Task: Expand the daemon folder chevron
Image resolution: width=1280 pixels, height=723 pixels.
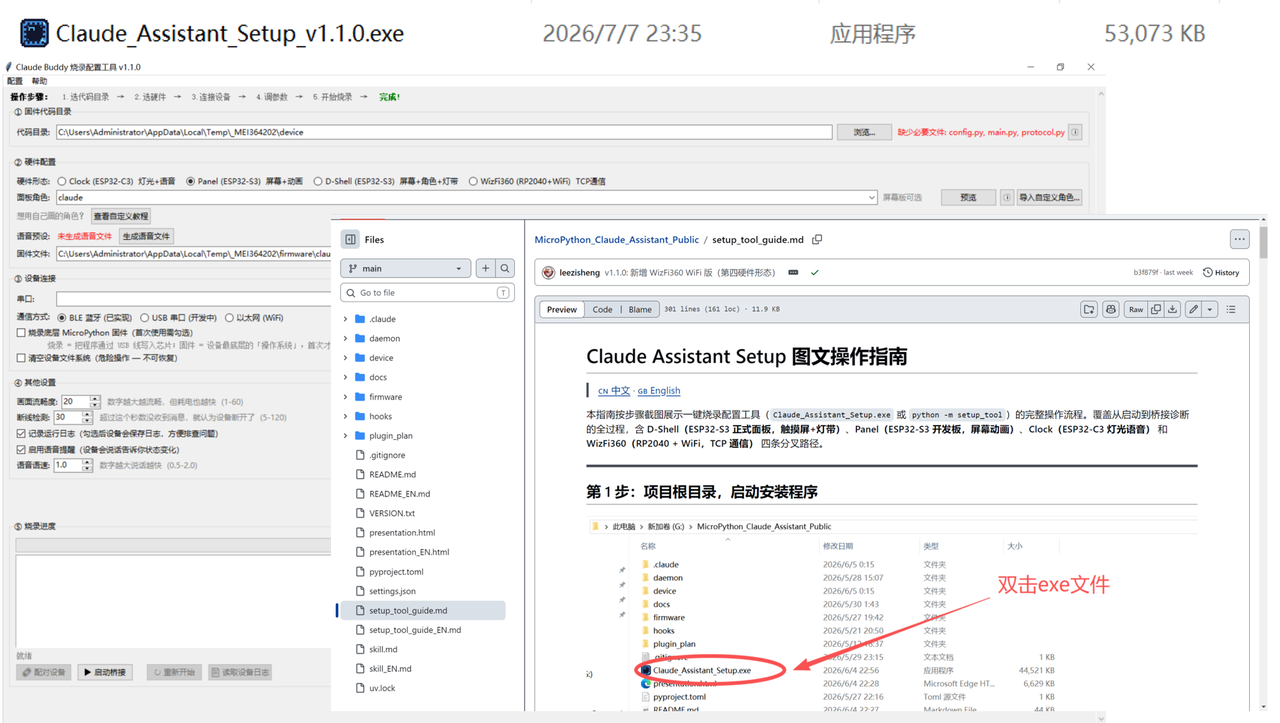Action: 346,339
